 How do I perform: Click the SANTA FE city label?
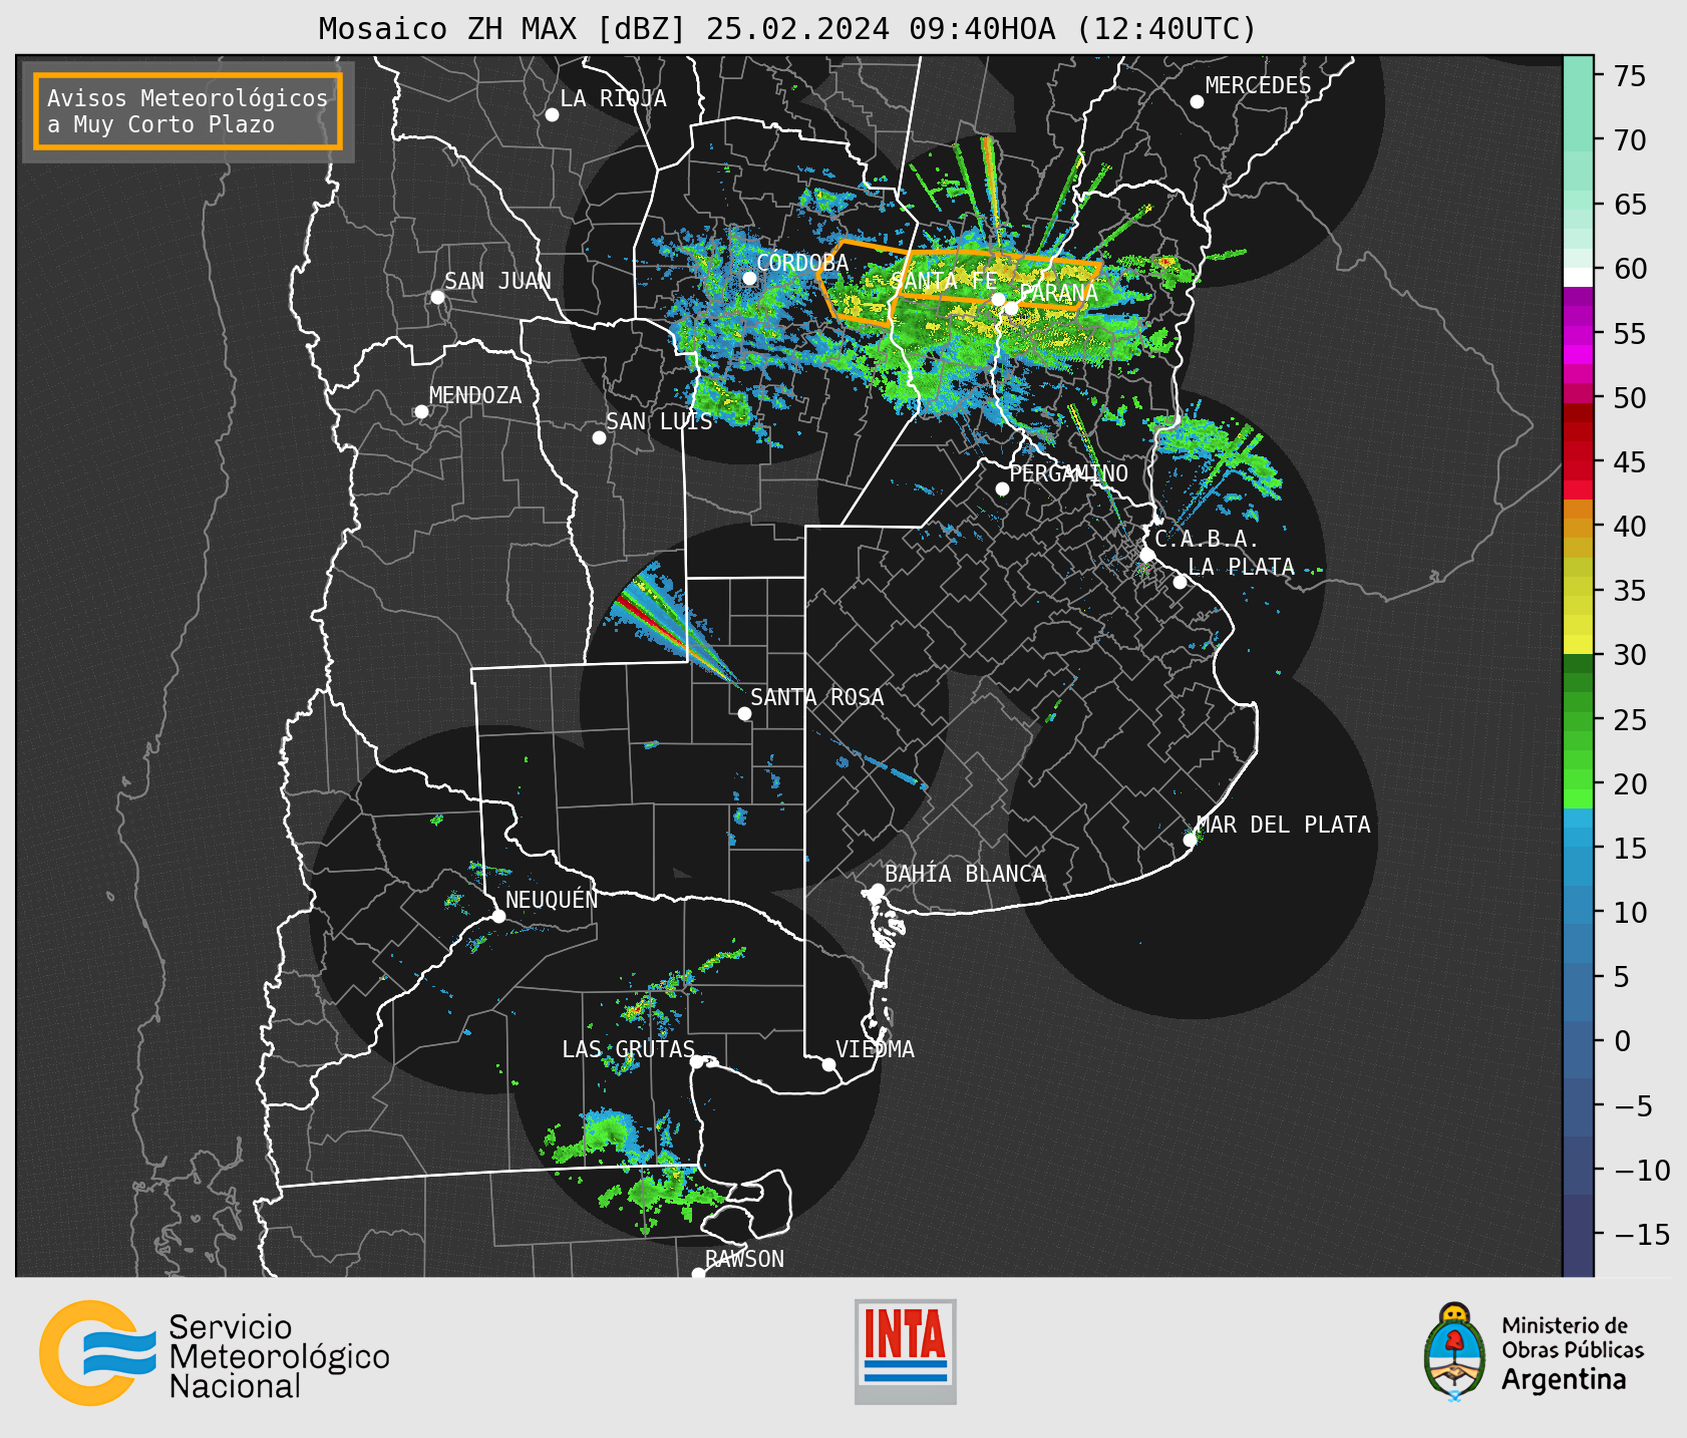[x=943, y=281]
